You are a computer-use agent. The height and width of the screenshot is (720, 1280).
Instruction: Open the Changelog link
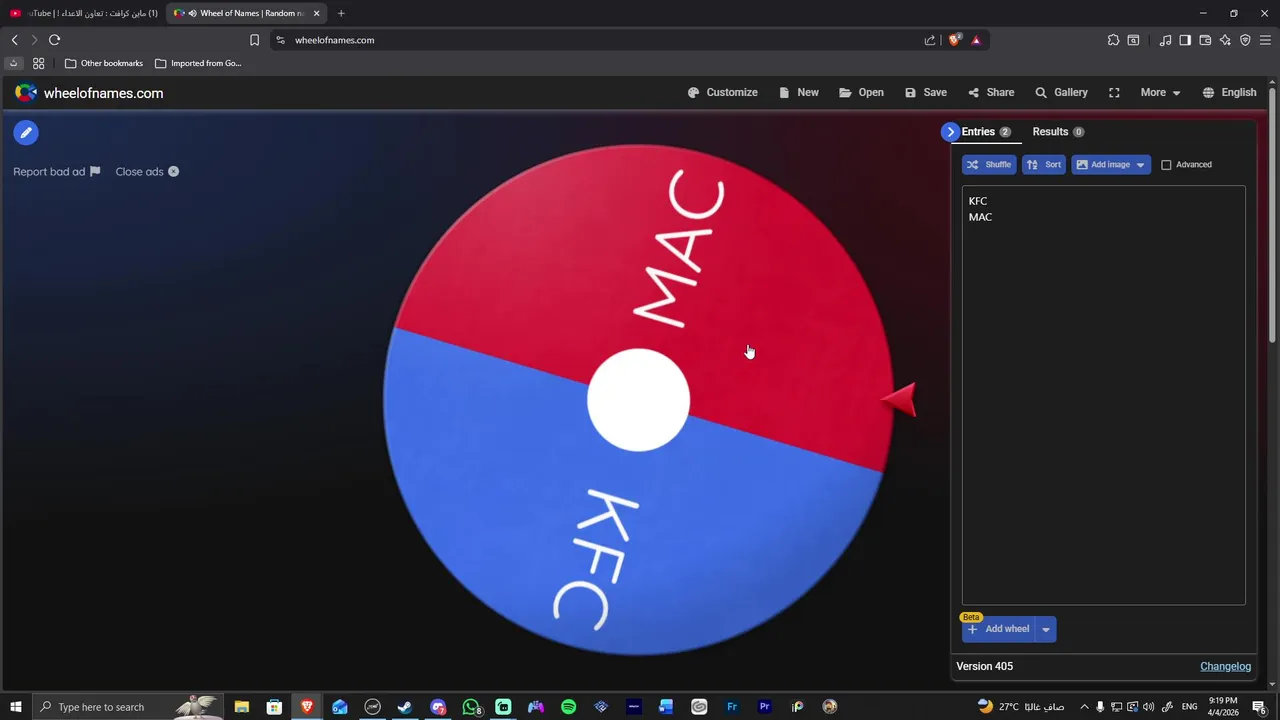point(1225,666)
